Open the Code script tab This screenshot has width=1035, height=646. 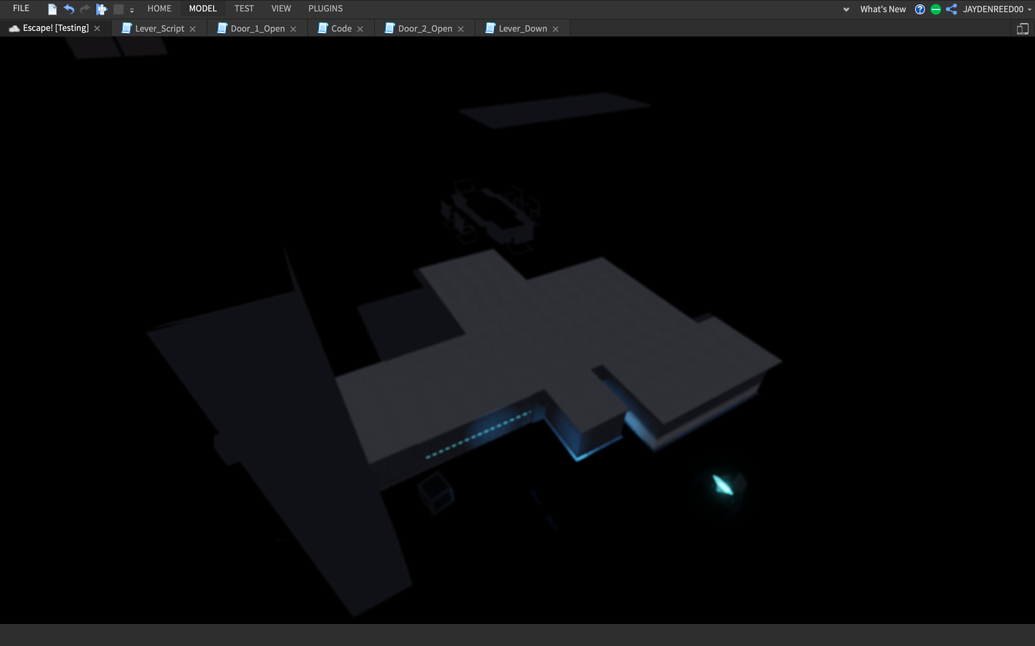coord(341,28)
